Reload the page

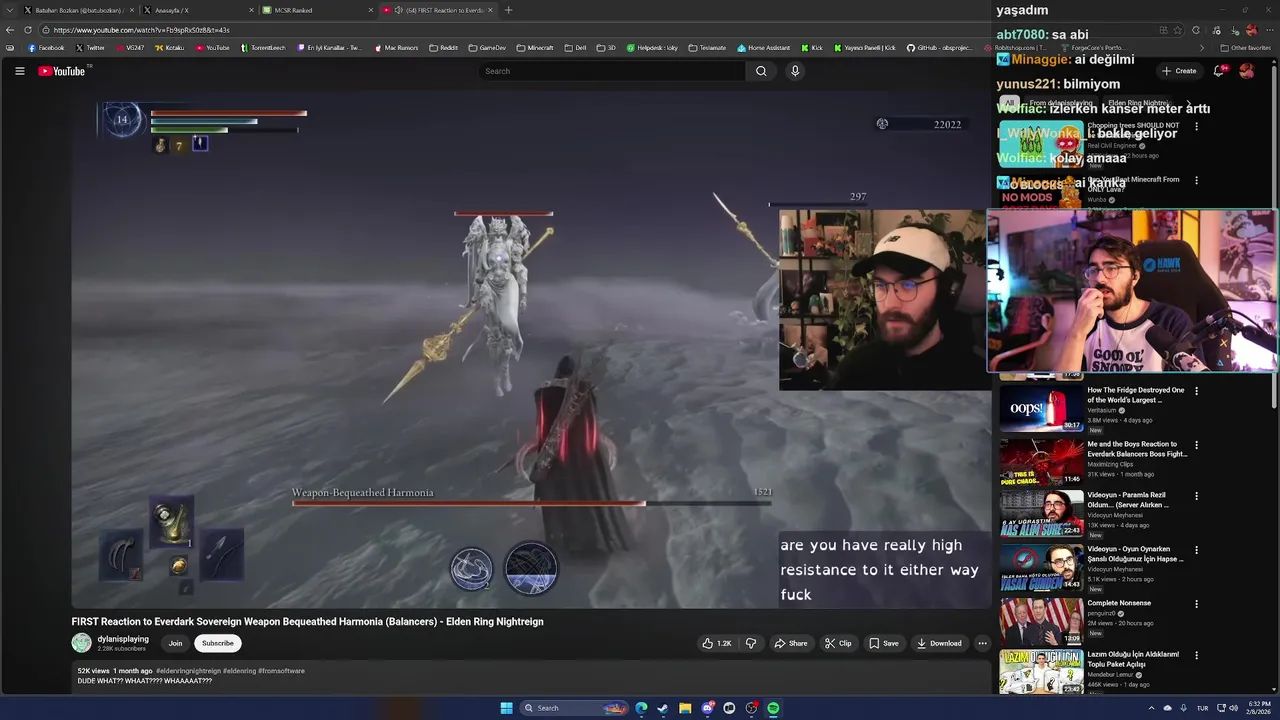27,30
